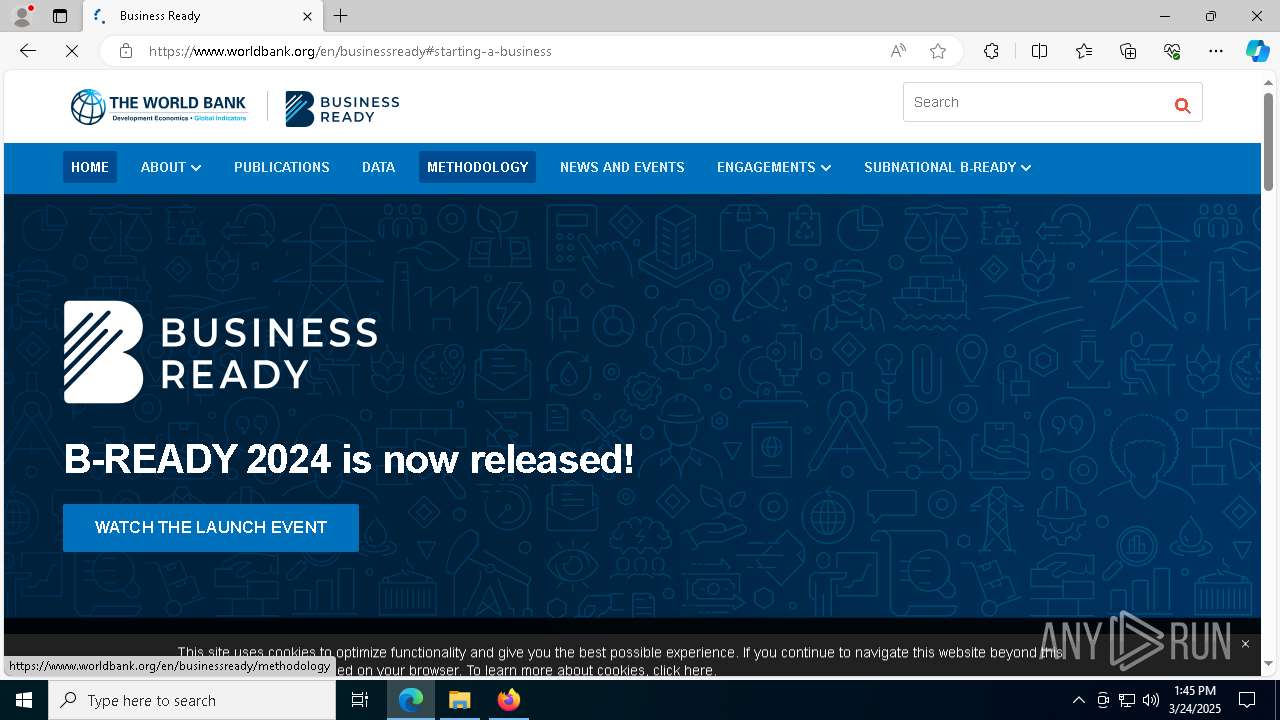This screenshot has height=720, width=1280.
Task: Click the page vertical scrollbar thumb
Action: [1268, 141]
